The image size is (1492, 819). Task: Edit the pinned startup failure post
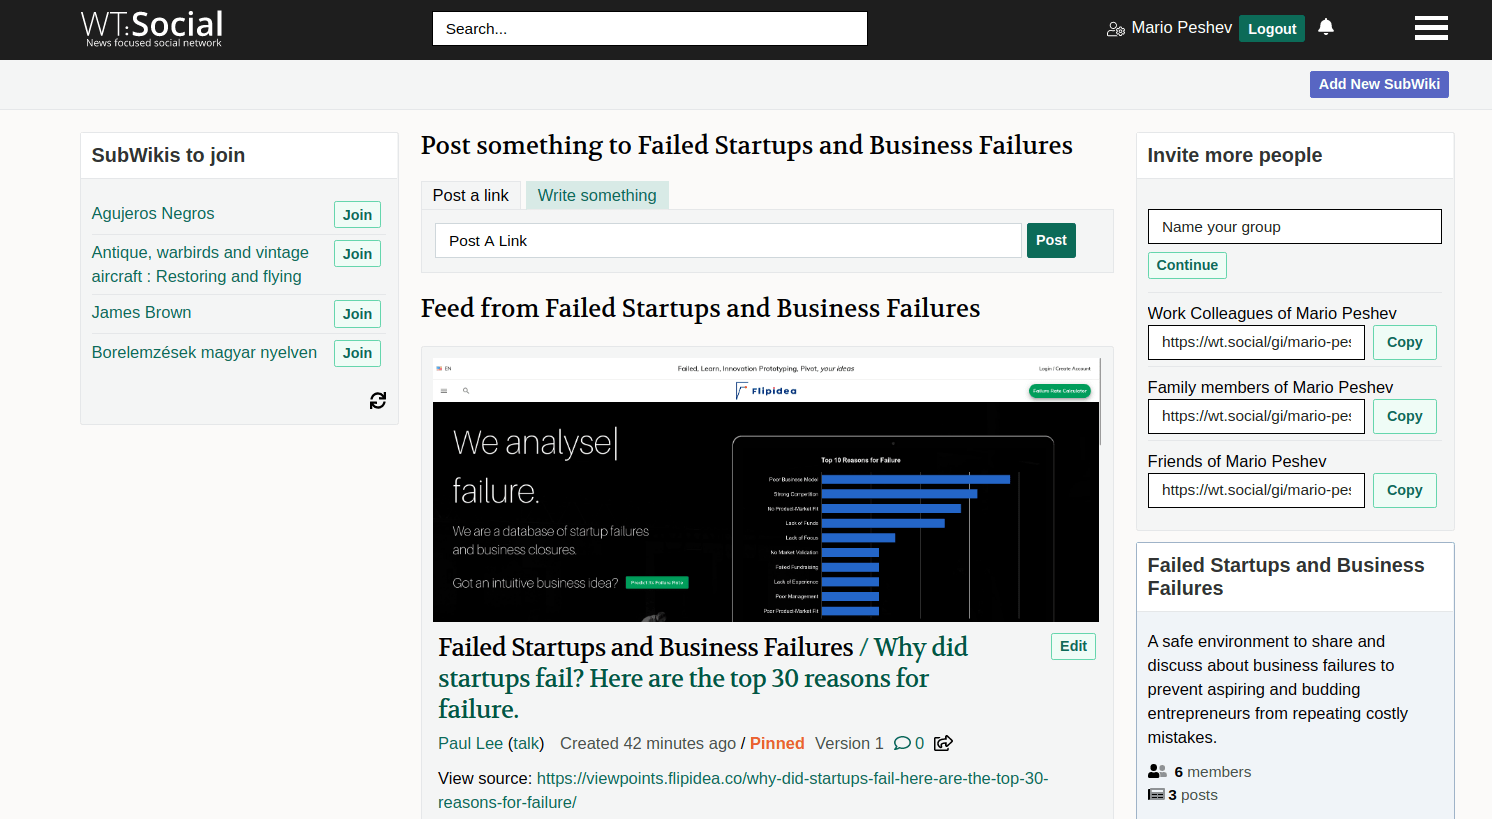(x=1073, y=646)
